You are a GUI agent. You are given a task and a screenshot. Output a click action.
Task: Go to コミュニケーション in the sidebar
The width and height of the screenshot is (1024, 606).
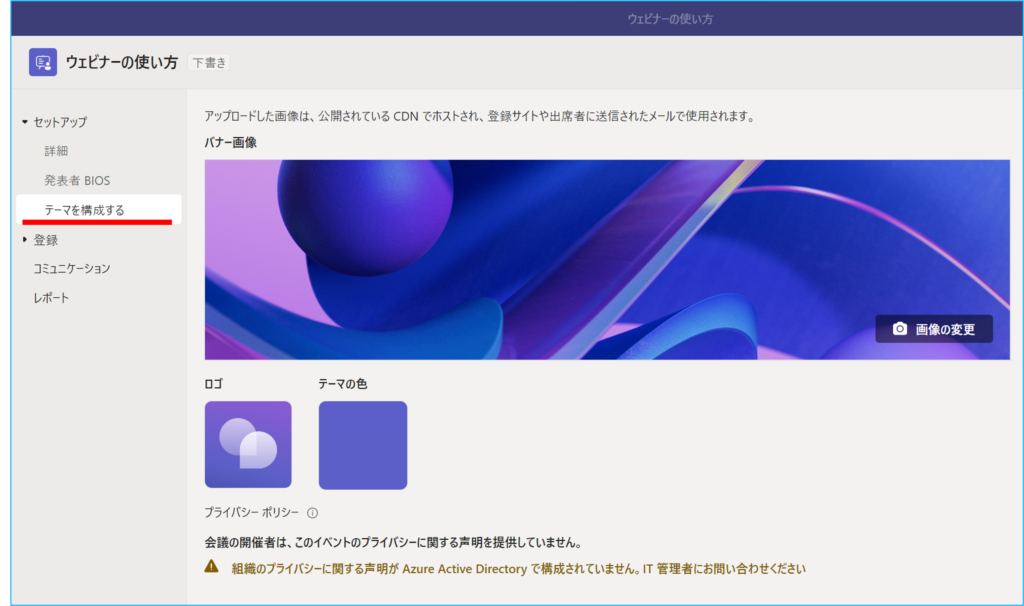[71, 269]
